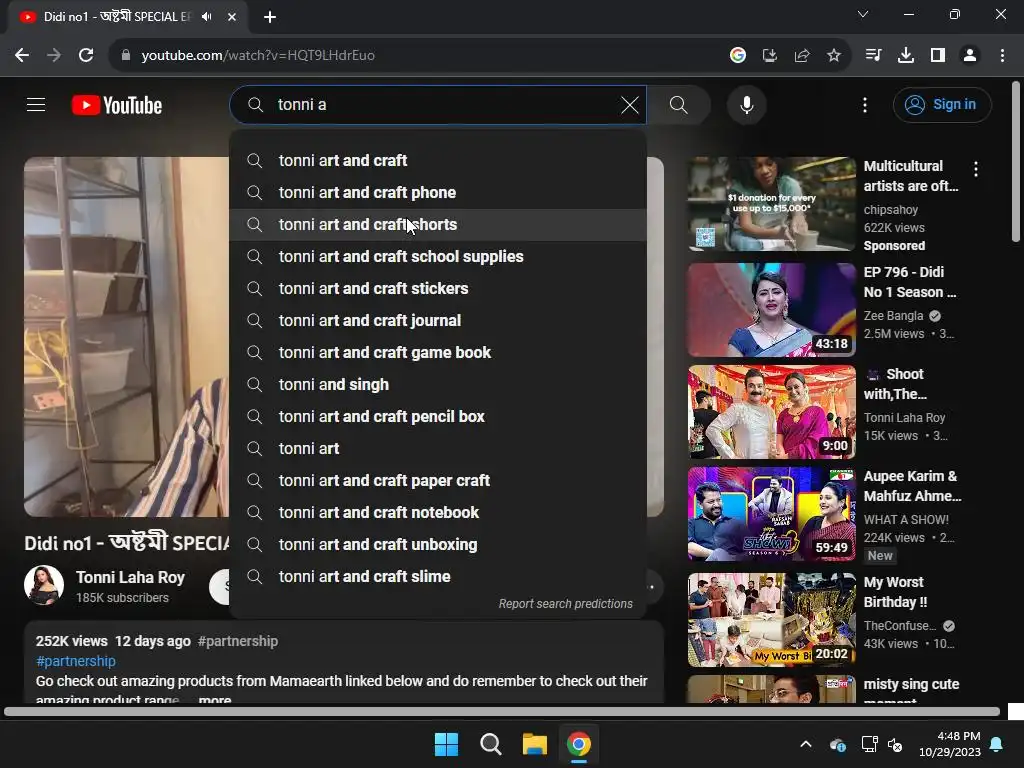Go to the YouTube home logo
The image size is (1024, 768).
117,105
